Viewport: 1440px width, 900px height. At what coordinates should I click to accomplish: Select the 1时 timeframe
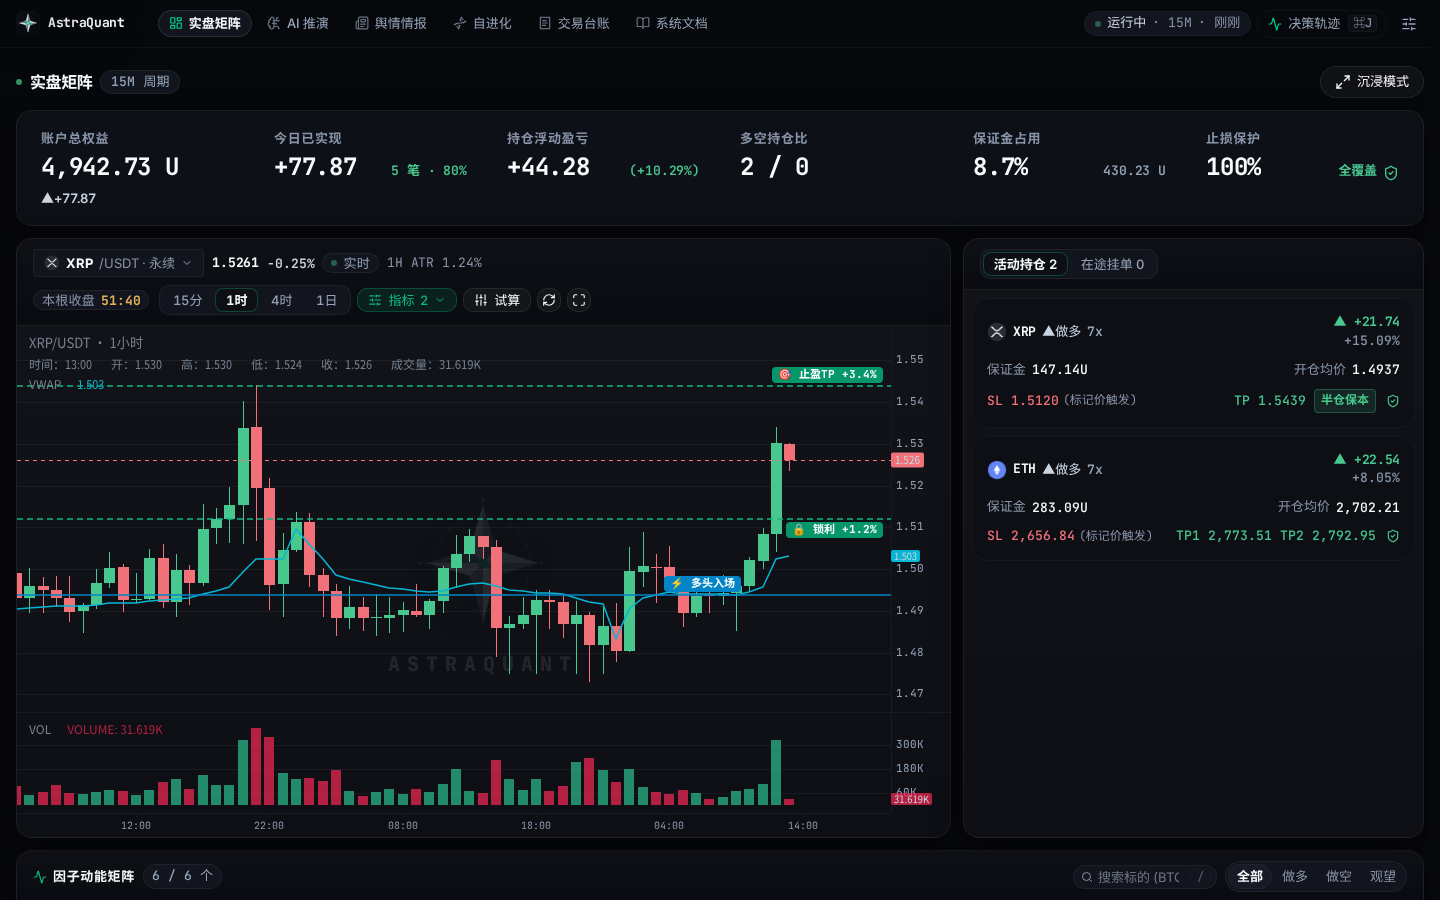coord(237,300)
